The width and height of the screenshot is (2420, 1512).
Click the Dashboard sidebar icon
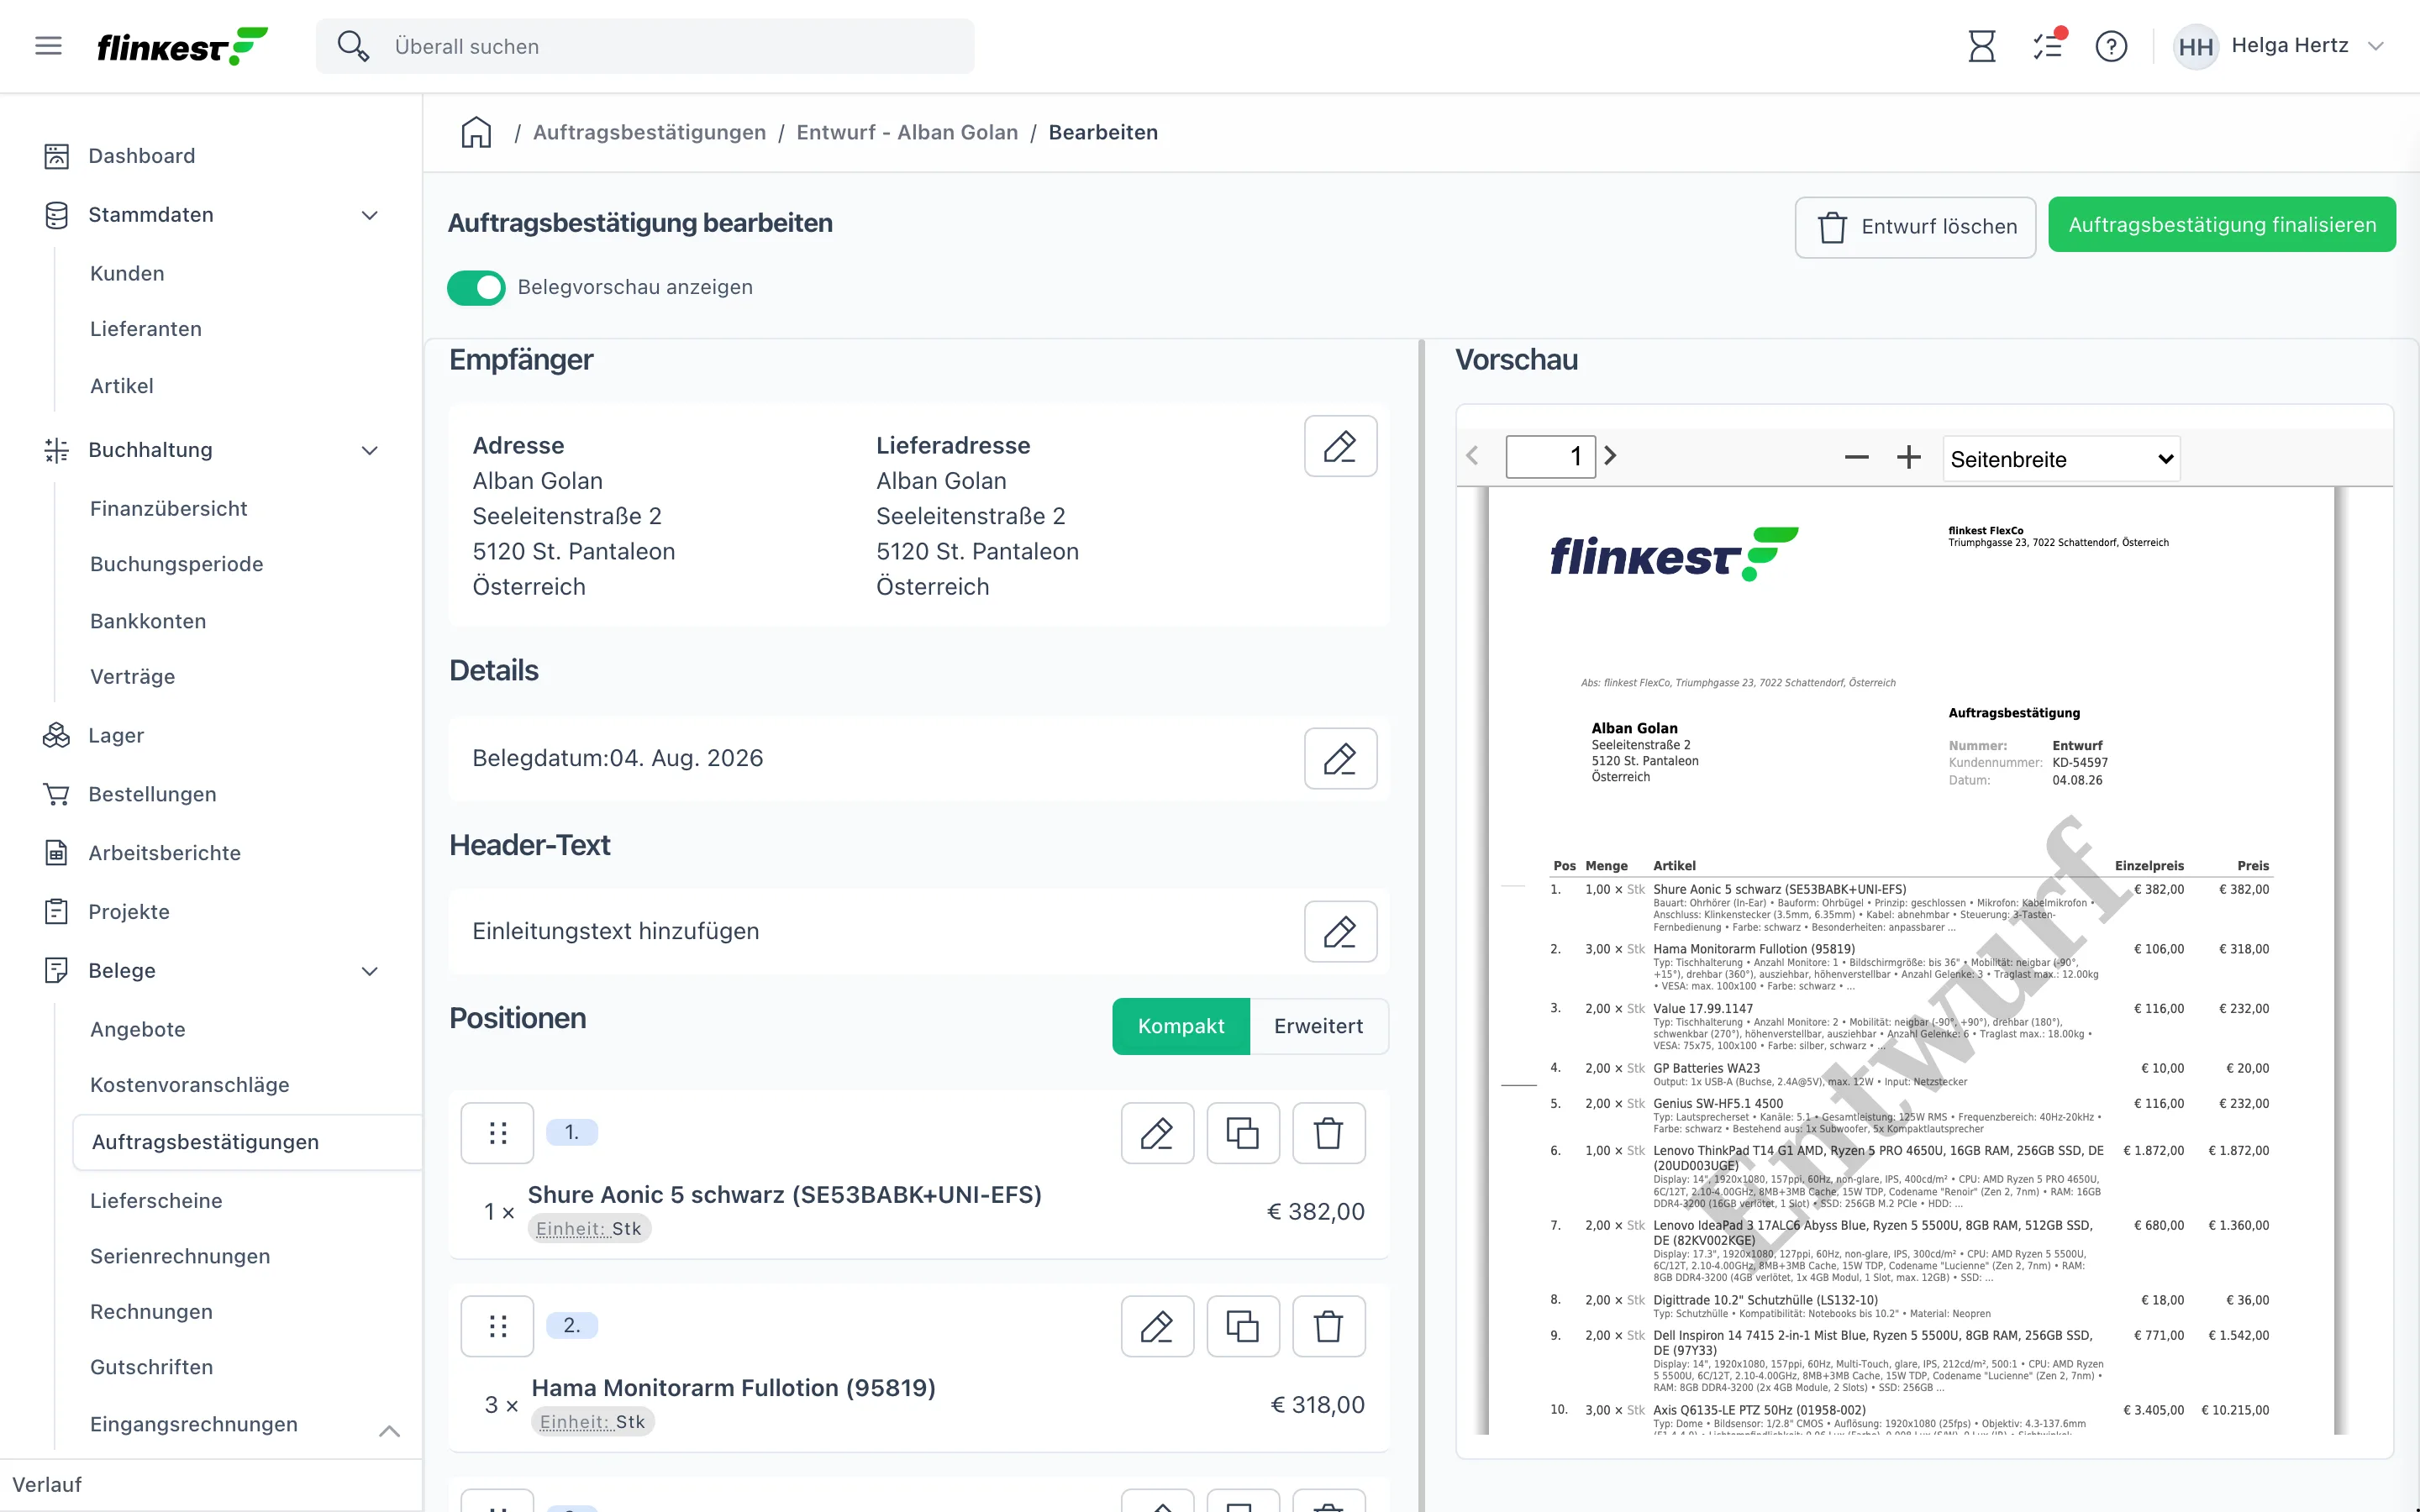(56, 156)
